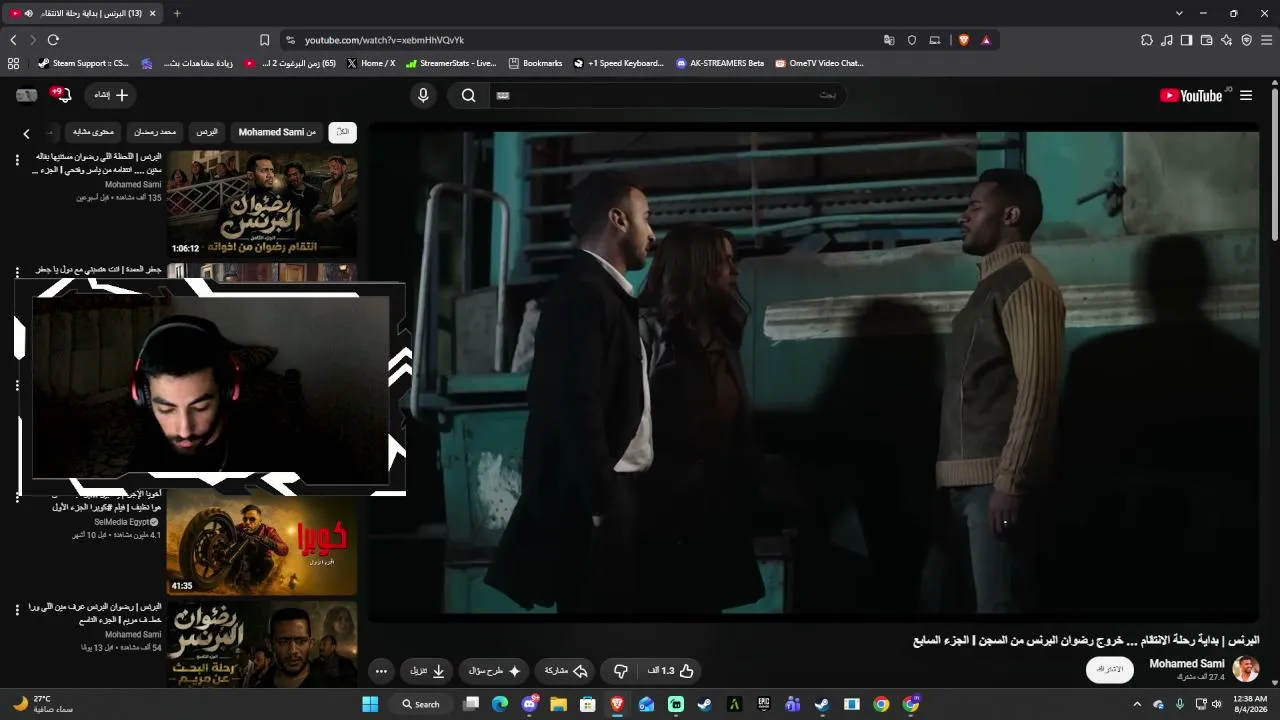Open options menu for the 1:06:12 video
This screenshot has height=720, width=1280.
[x=17, y=160]
